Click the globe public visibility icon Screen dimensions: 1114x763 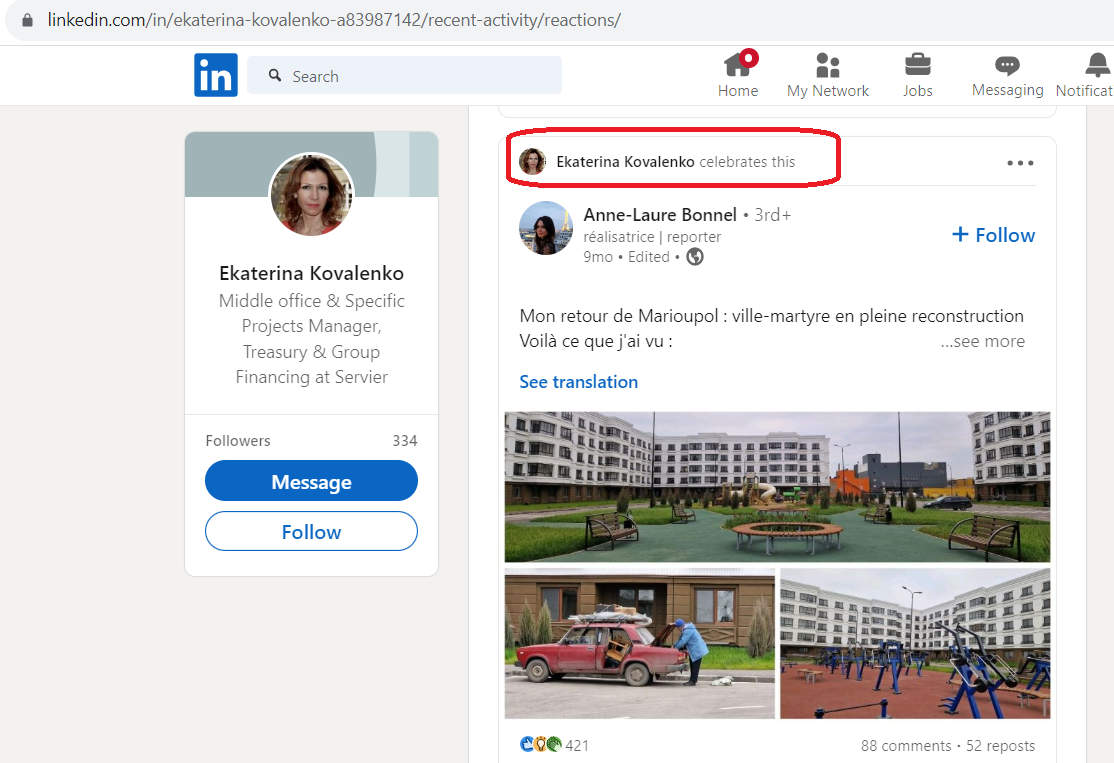(x=695, y=256)
